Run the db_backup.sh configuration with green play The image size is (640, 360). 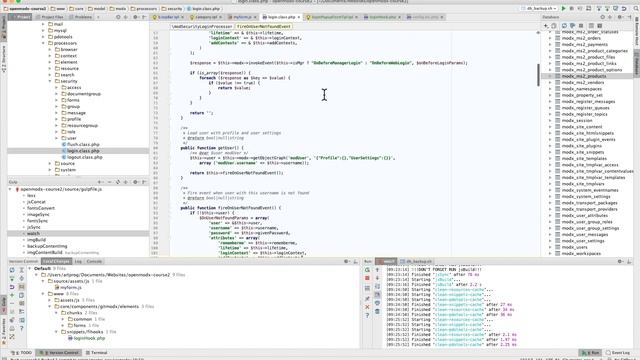click(563, 8)
